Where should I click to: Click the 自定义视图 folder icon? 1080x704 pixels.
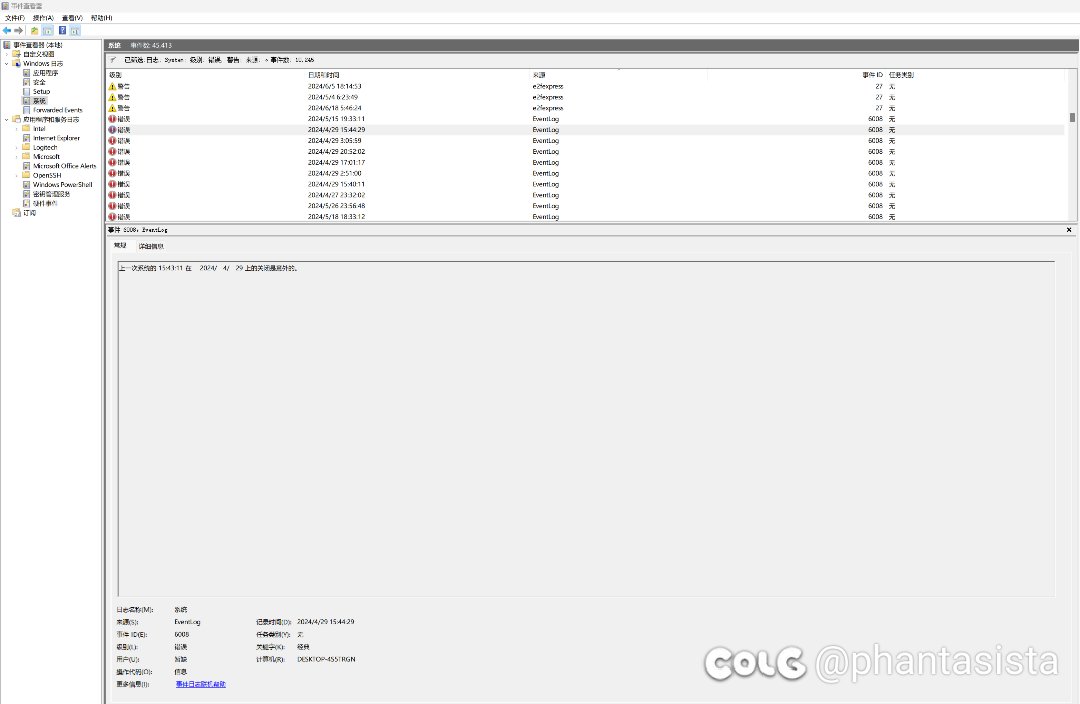coord(17,54)
